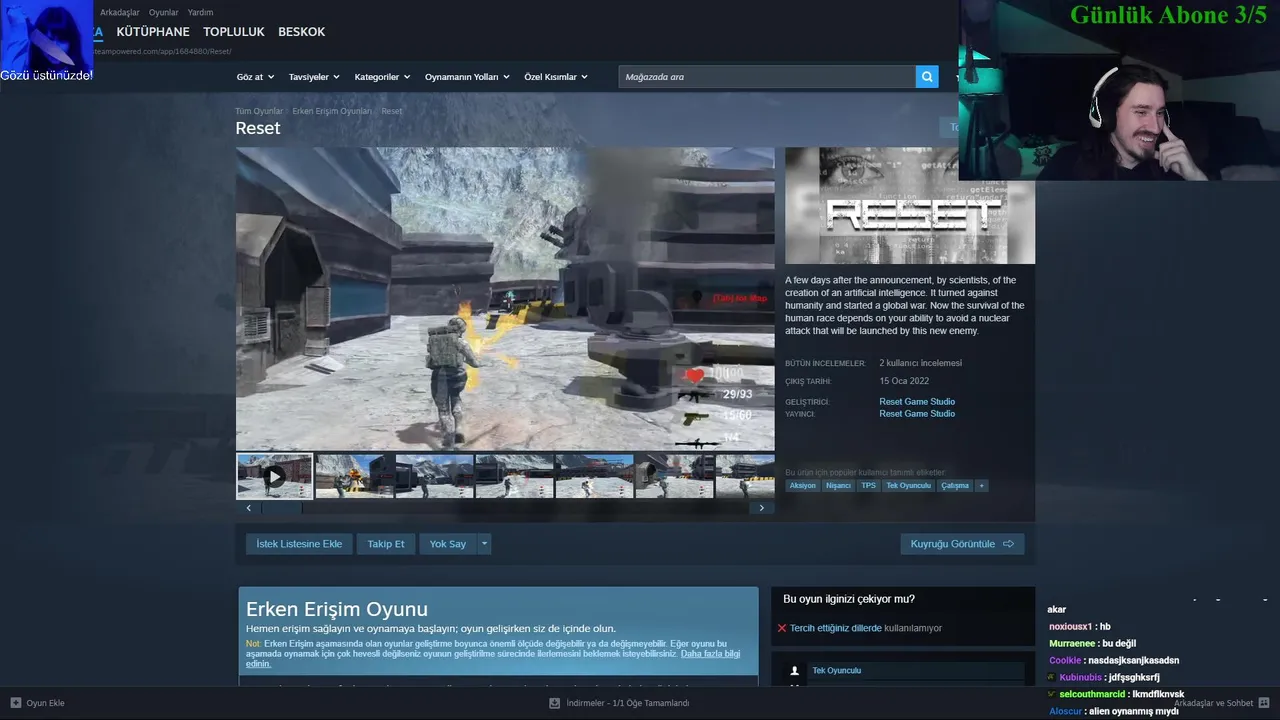Click the thumbnail strip scrollbar handle
The width and height of the screenshot is (1280, 720).
click(281, 508)
